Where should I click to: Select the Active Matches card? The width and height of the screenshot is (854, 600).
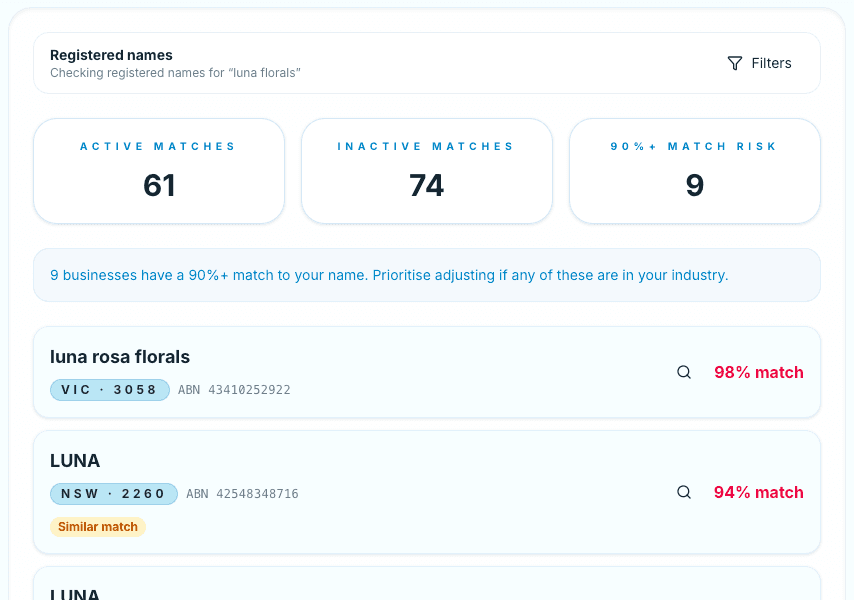(x=159, y=171)
